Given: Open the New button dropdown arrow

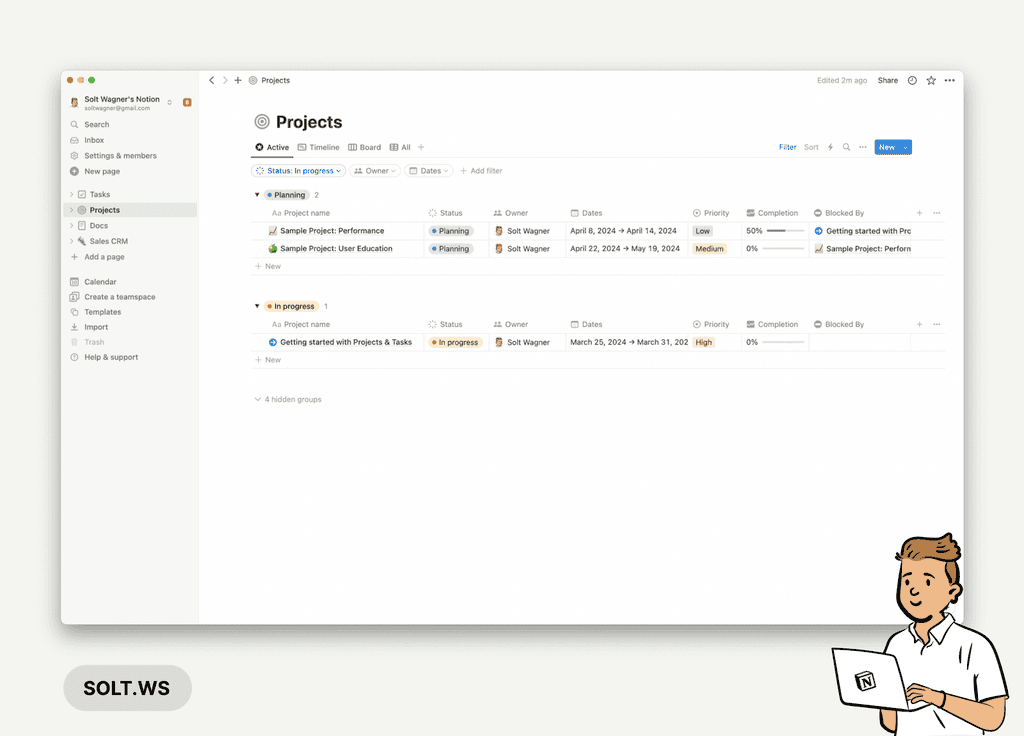Looking at the screenshot, I should click(904, 147).
